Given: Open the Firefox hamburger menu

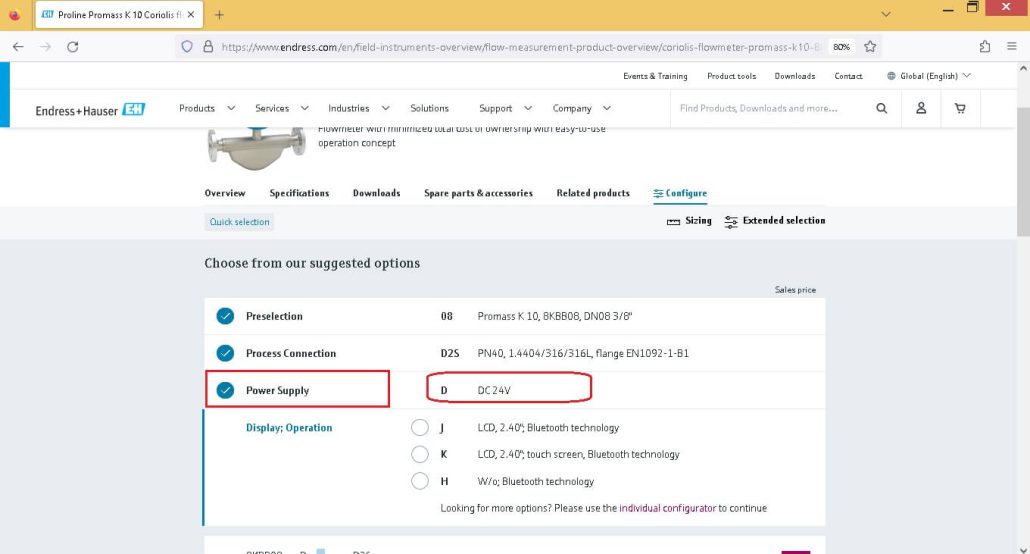Looking at the screenshot, I should pyautogui.click(x=1012, y=47).
